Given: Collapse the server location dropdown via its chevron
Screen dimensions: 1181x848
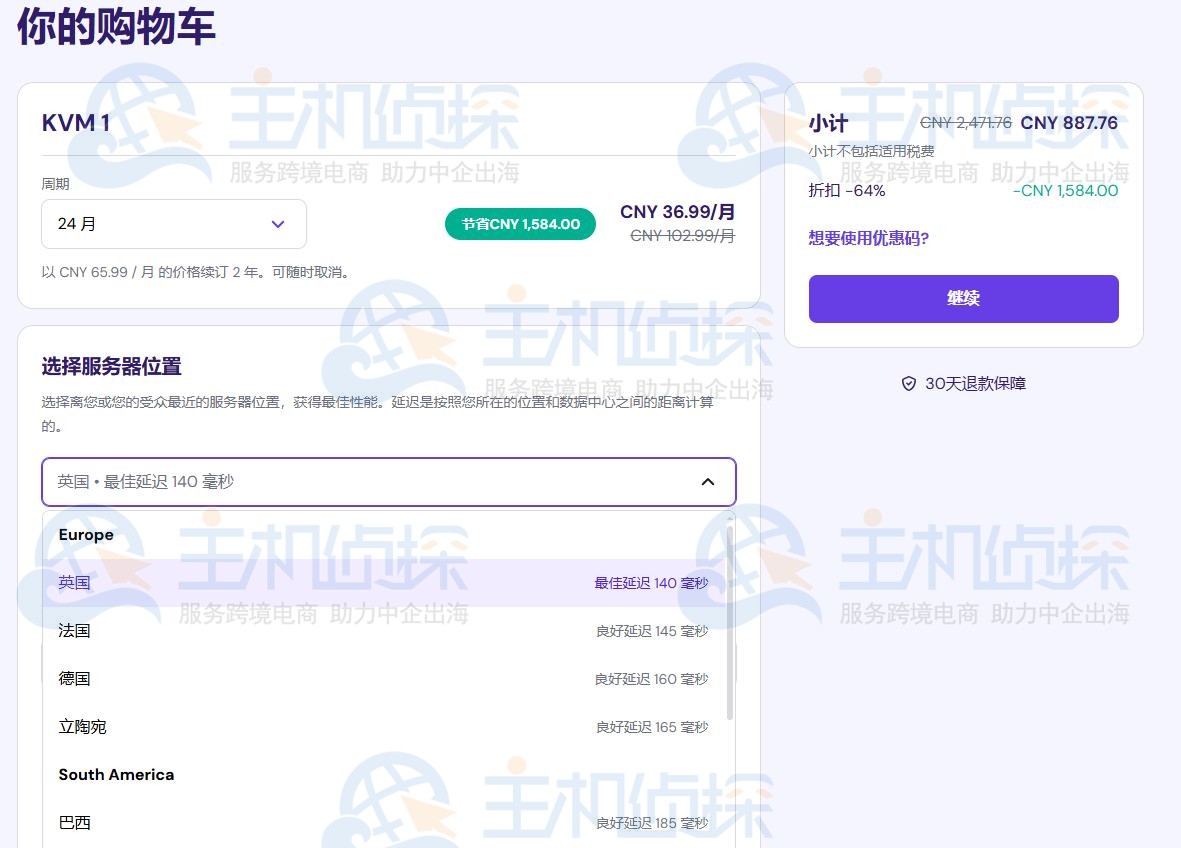Looking at the screenshot, I should (708, 481).
